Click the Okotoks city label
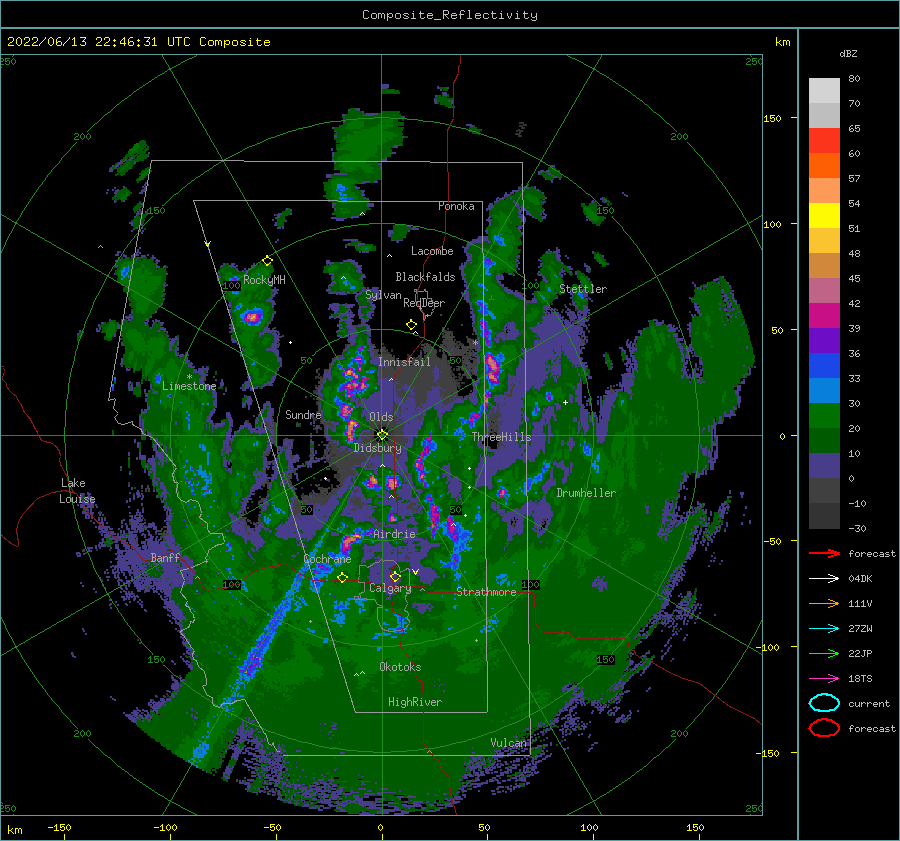 (x=400, y=666)
